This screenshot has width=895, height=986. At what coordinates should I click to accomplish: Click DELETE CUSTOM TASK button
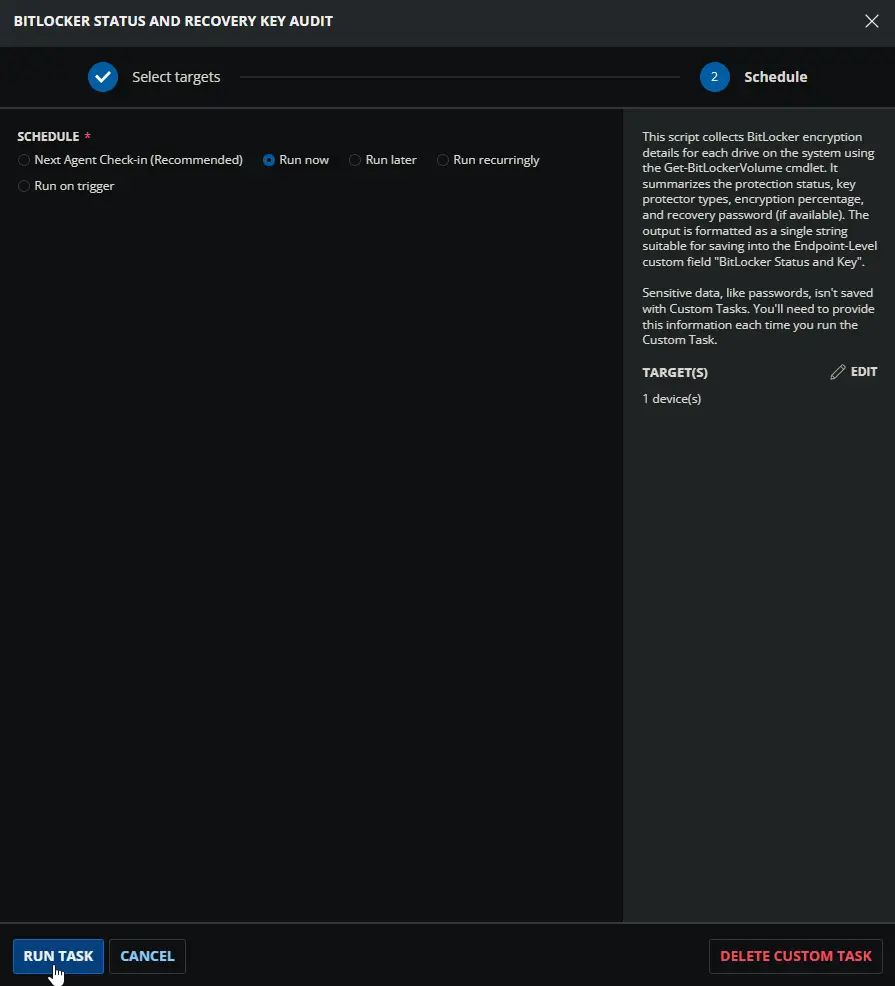[796, 956]
